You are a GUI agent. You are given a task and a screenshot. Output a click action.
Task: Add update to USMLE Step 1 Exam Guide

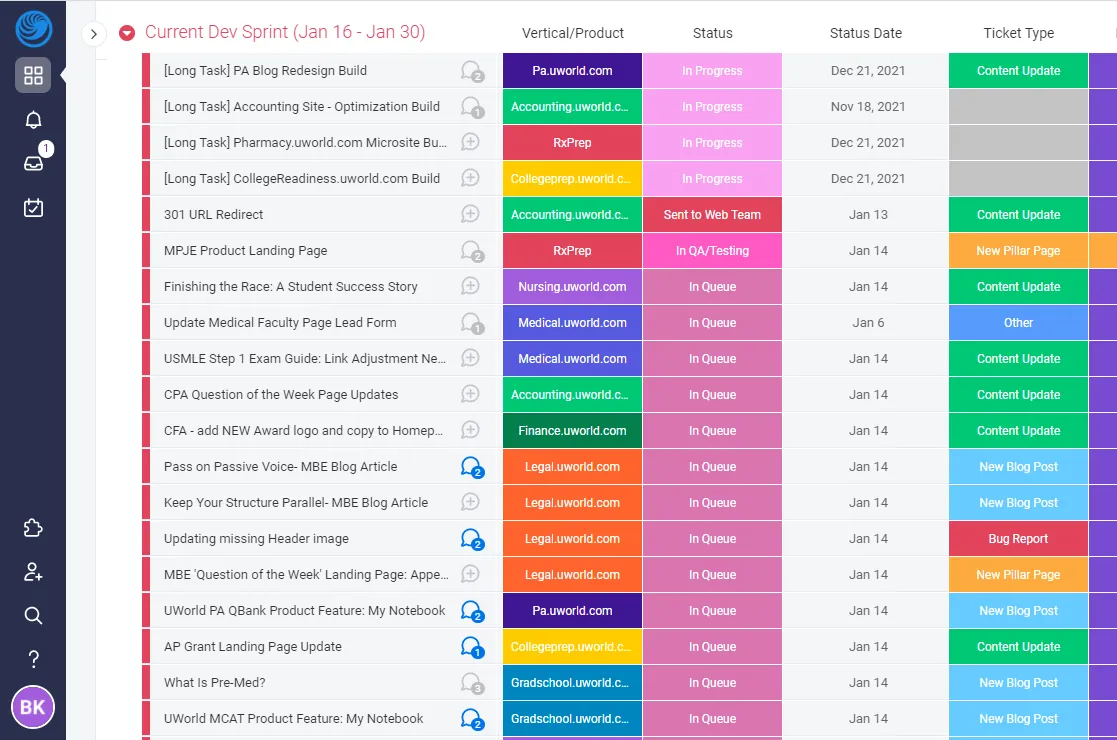(x=470, y=358)
